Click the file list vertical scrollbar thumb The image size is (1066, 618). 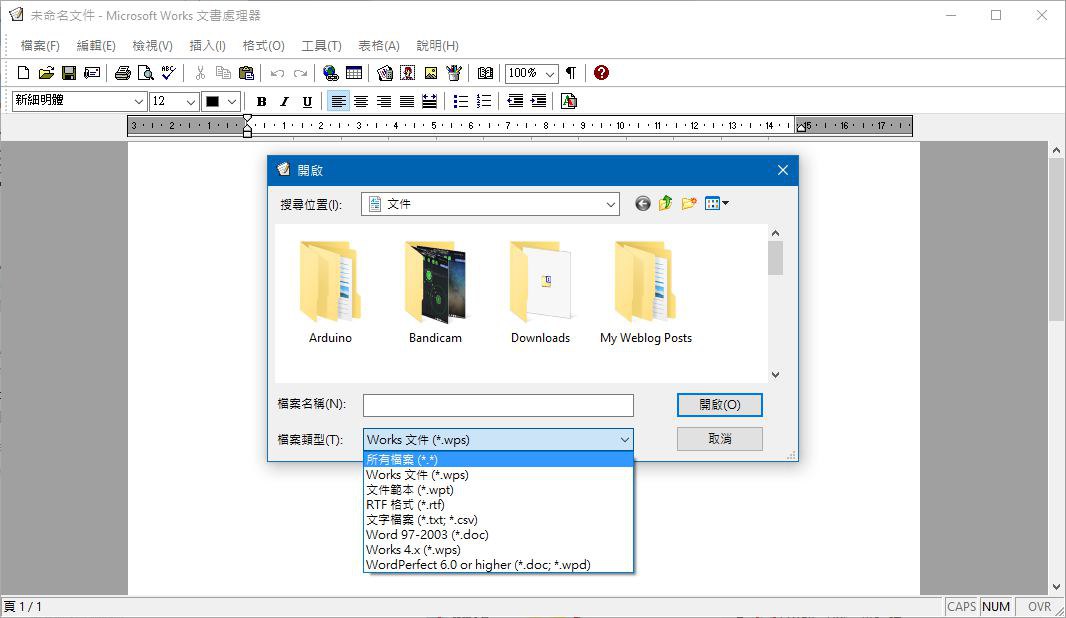tap(775, 258)
